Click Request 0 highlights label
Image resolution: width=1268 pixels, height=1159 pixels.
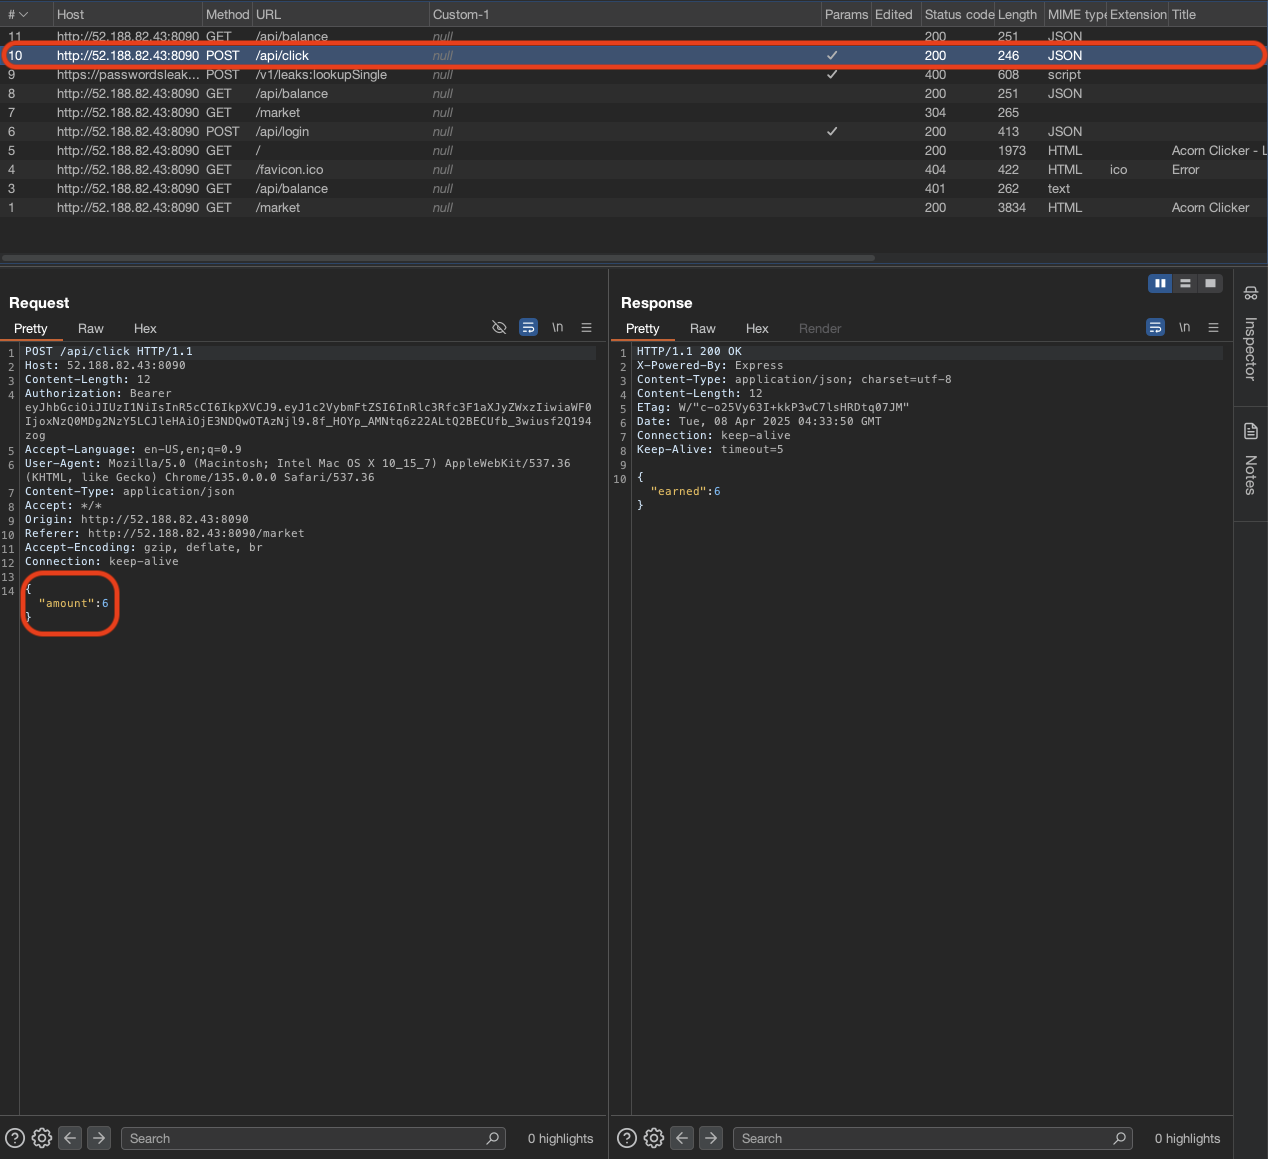coord(560,1138)
